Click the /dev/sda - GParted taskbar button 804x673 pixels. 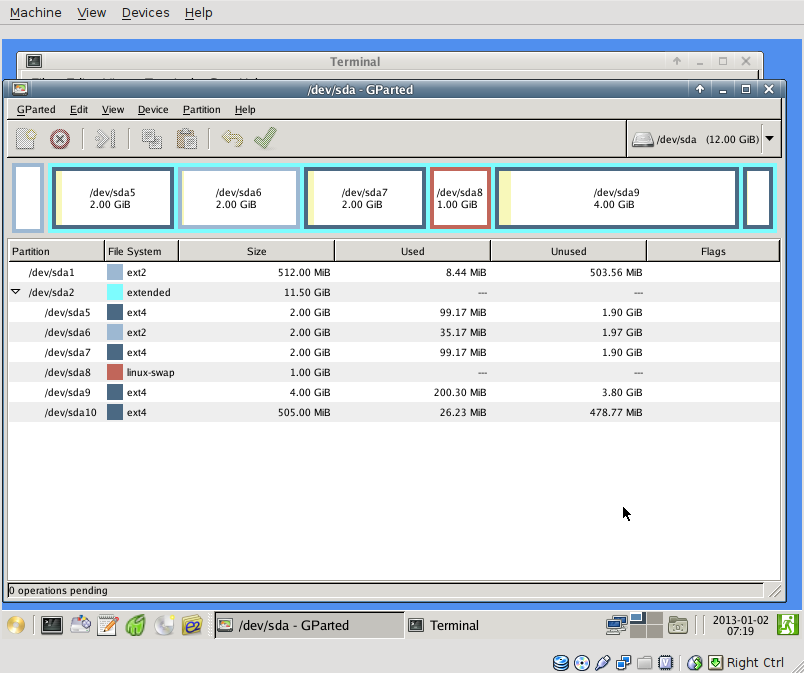[x=309, y=625]
